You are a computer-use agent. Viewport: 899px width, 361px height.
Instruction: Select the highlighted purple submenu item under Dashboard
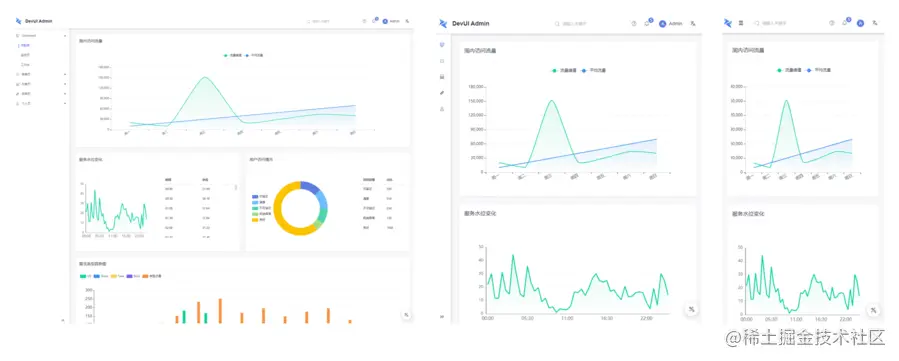pyautogui.click(x=25, y=45)
